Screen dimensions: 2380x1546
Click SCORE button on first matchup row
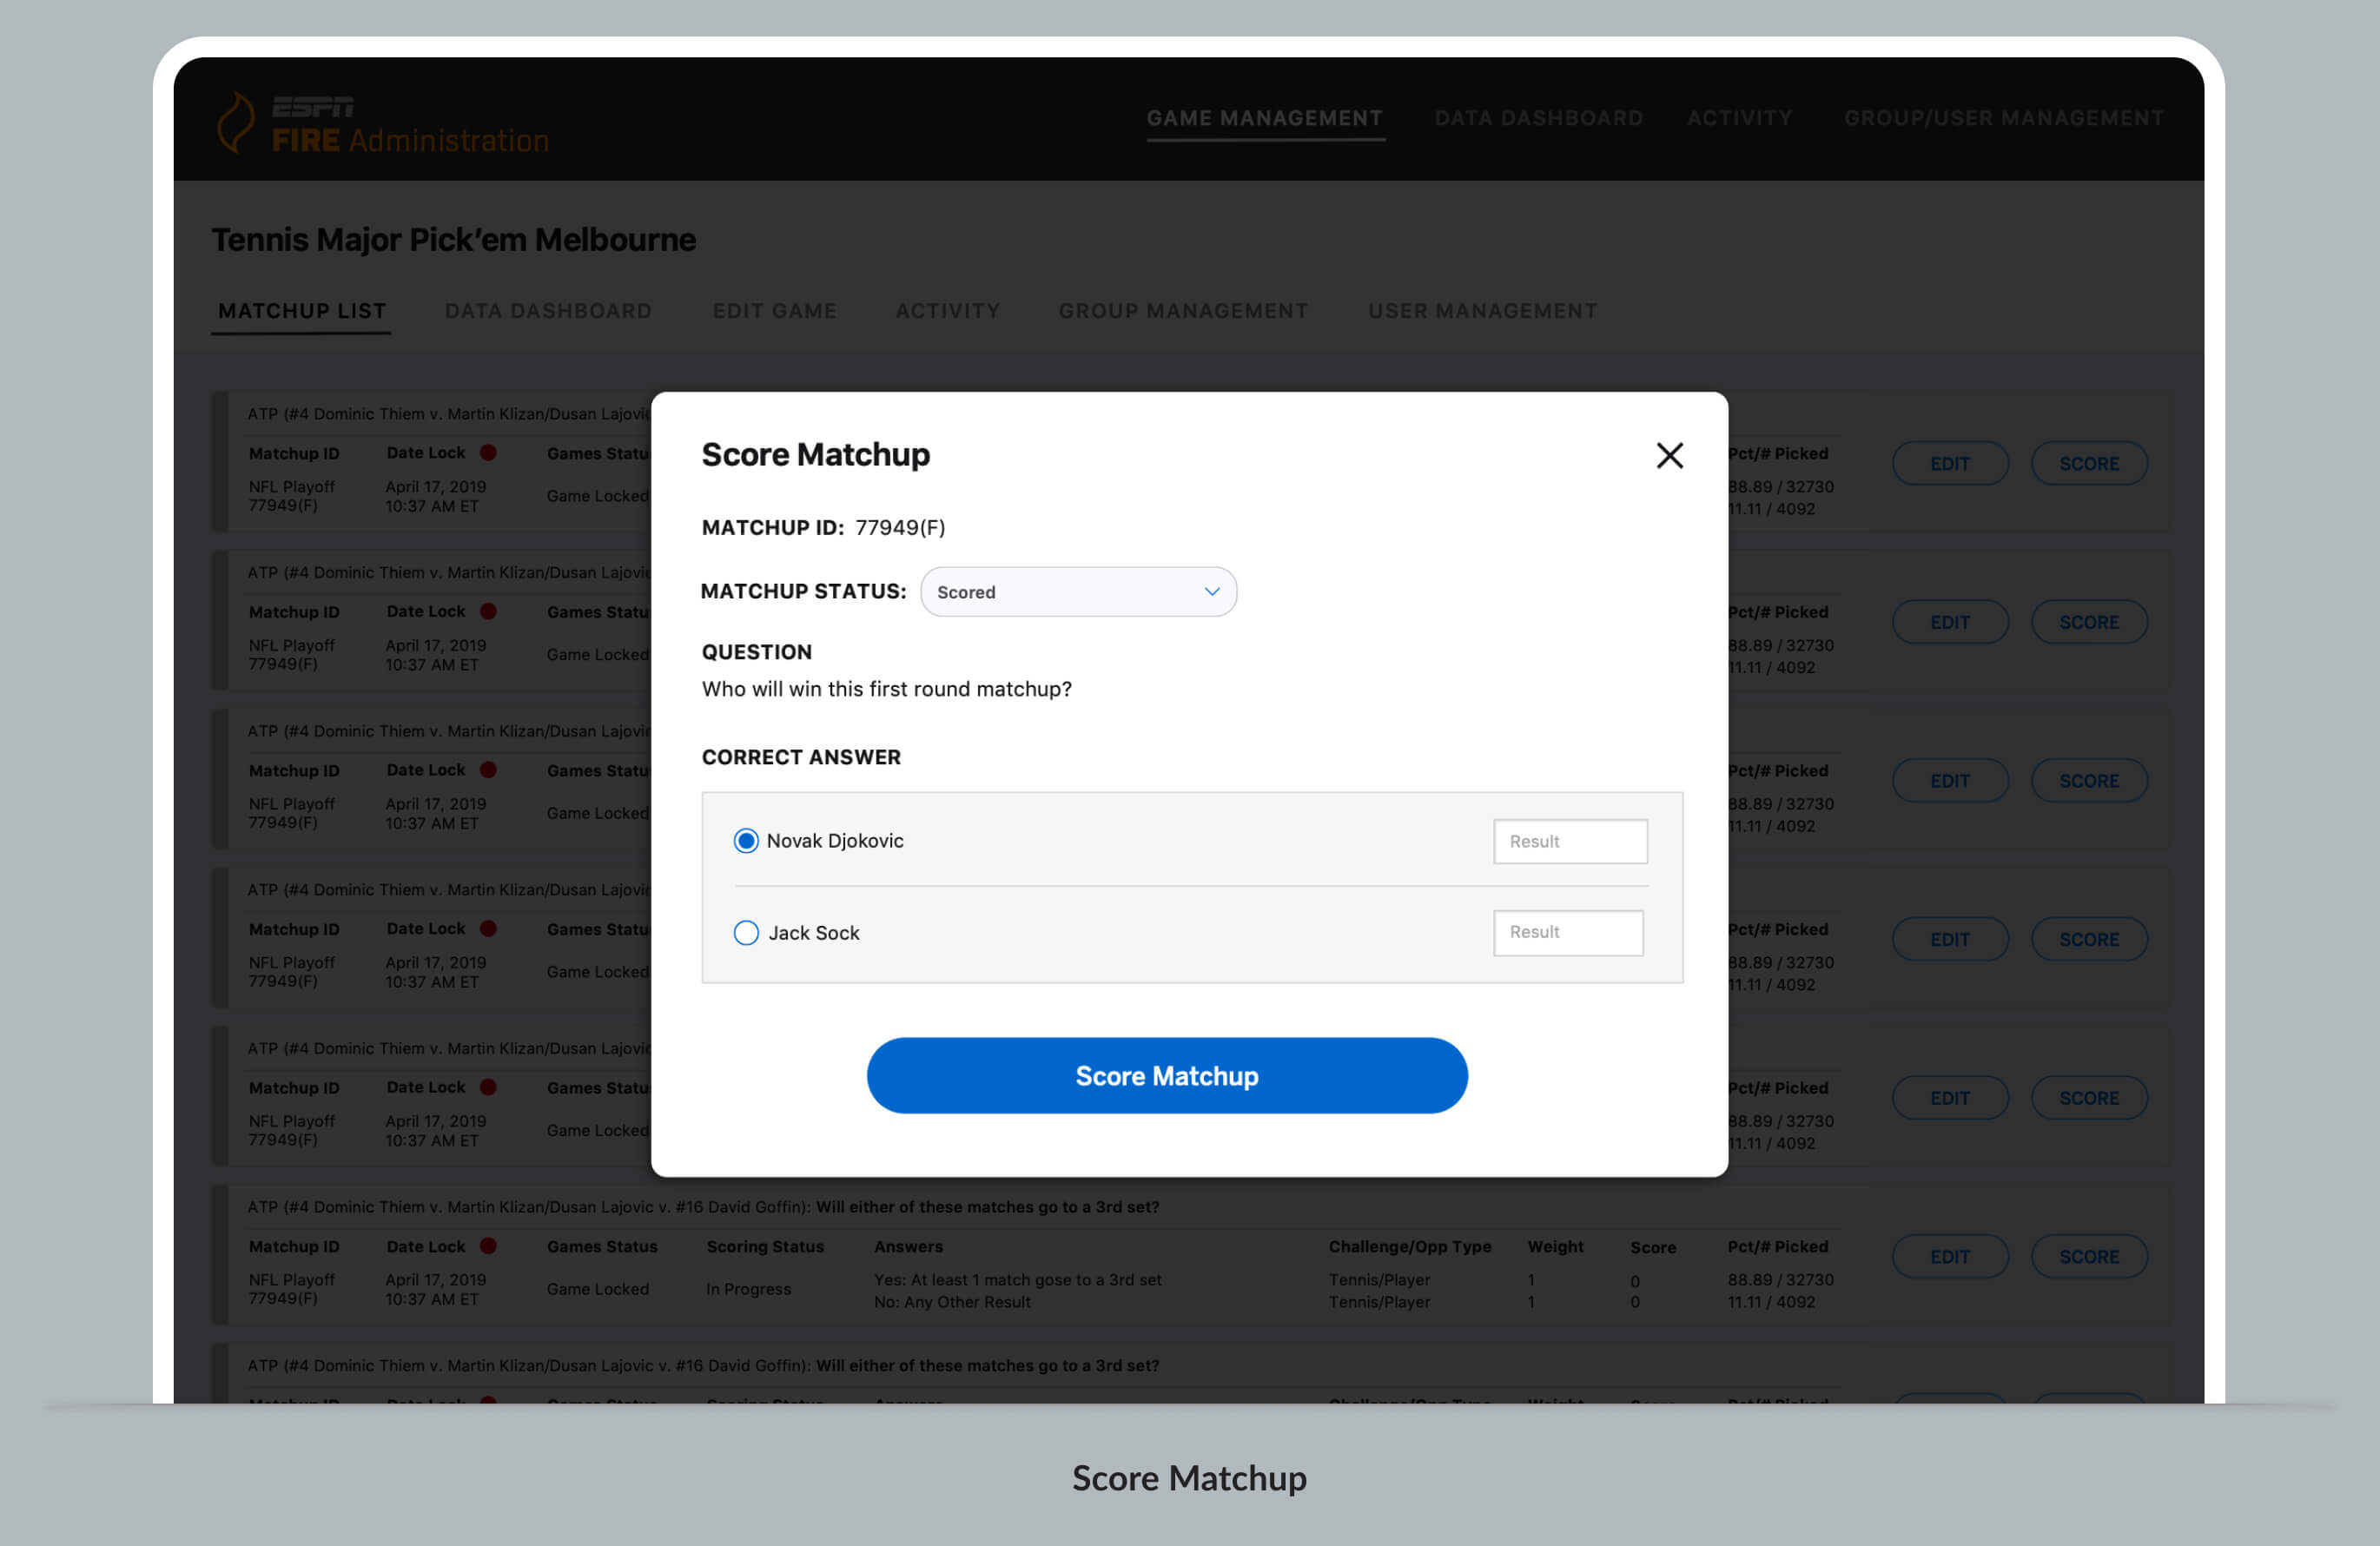[x=2088, y=464]
